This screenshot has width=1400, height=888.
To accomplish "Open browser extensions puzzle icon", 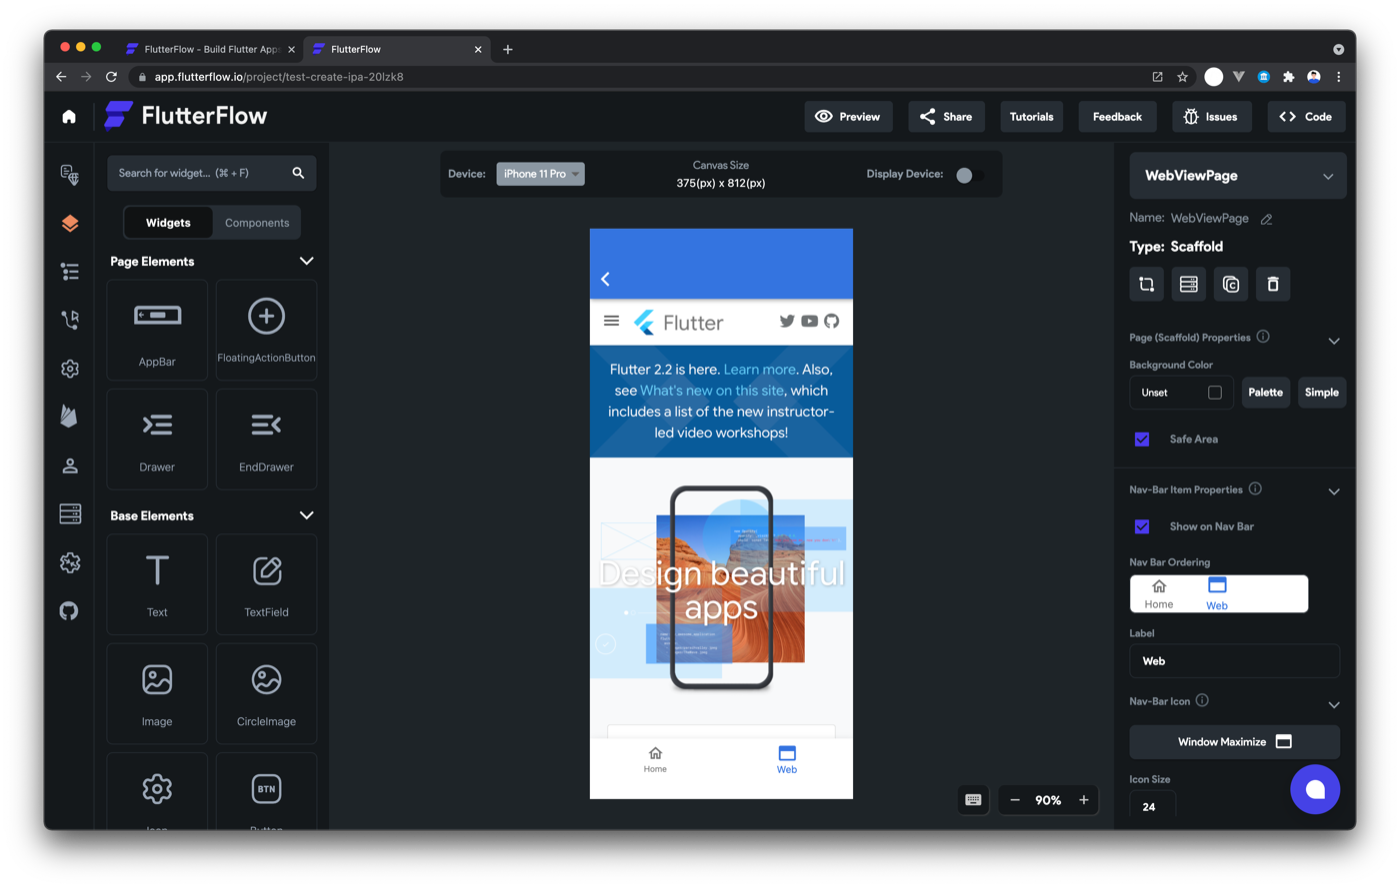I will tap(1289, 77).
